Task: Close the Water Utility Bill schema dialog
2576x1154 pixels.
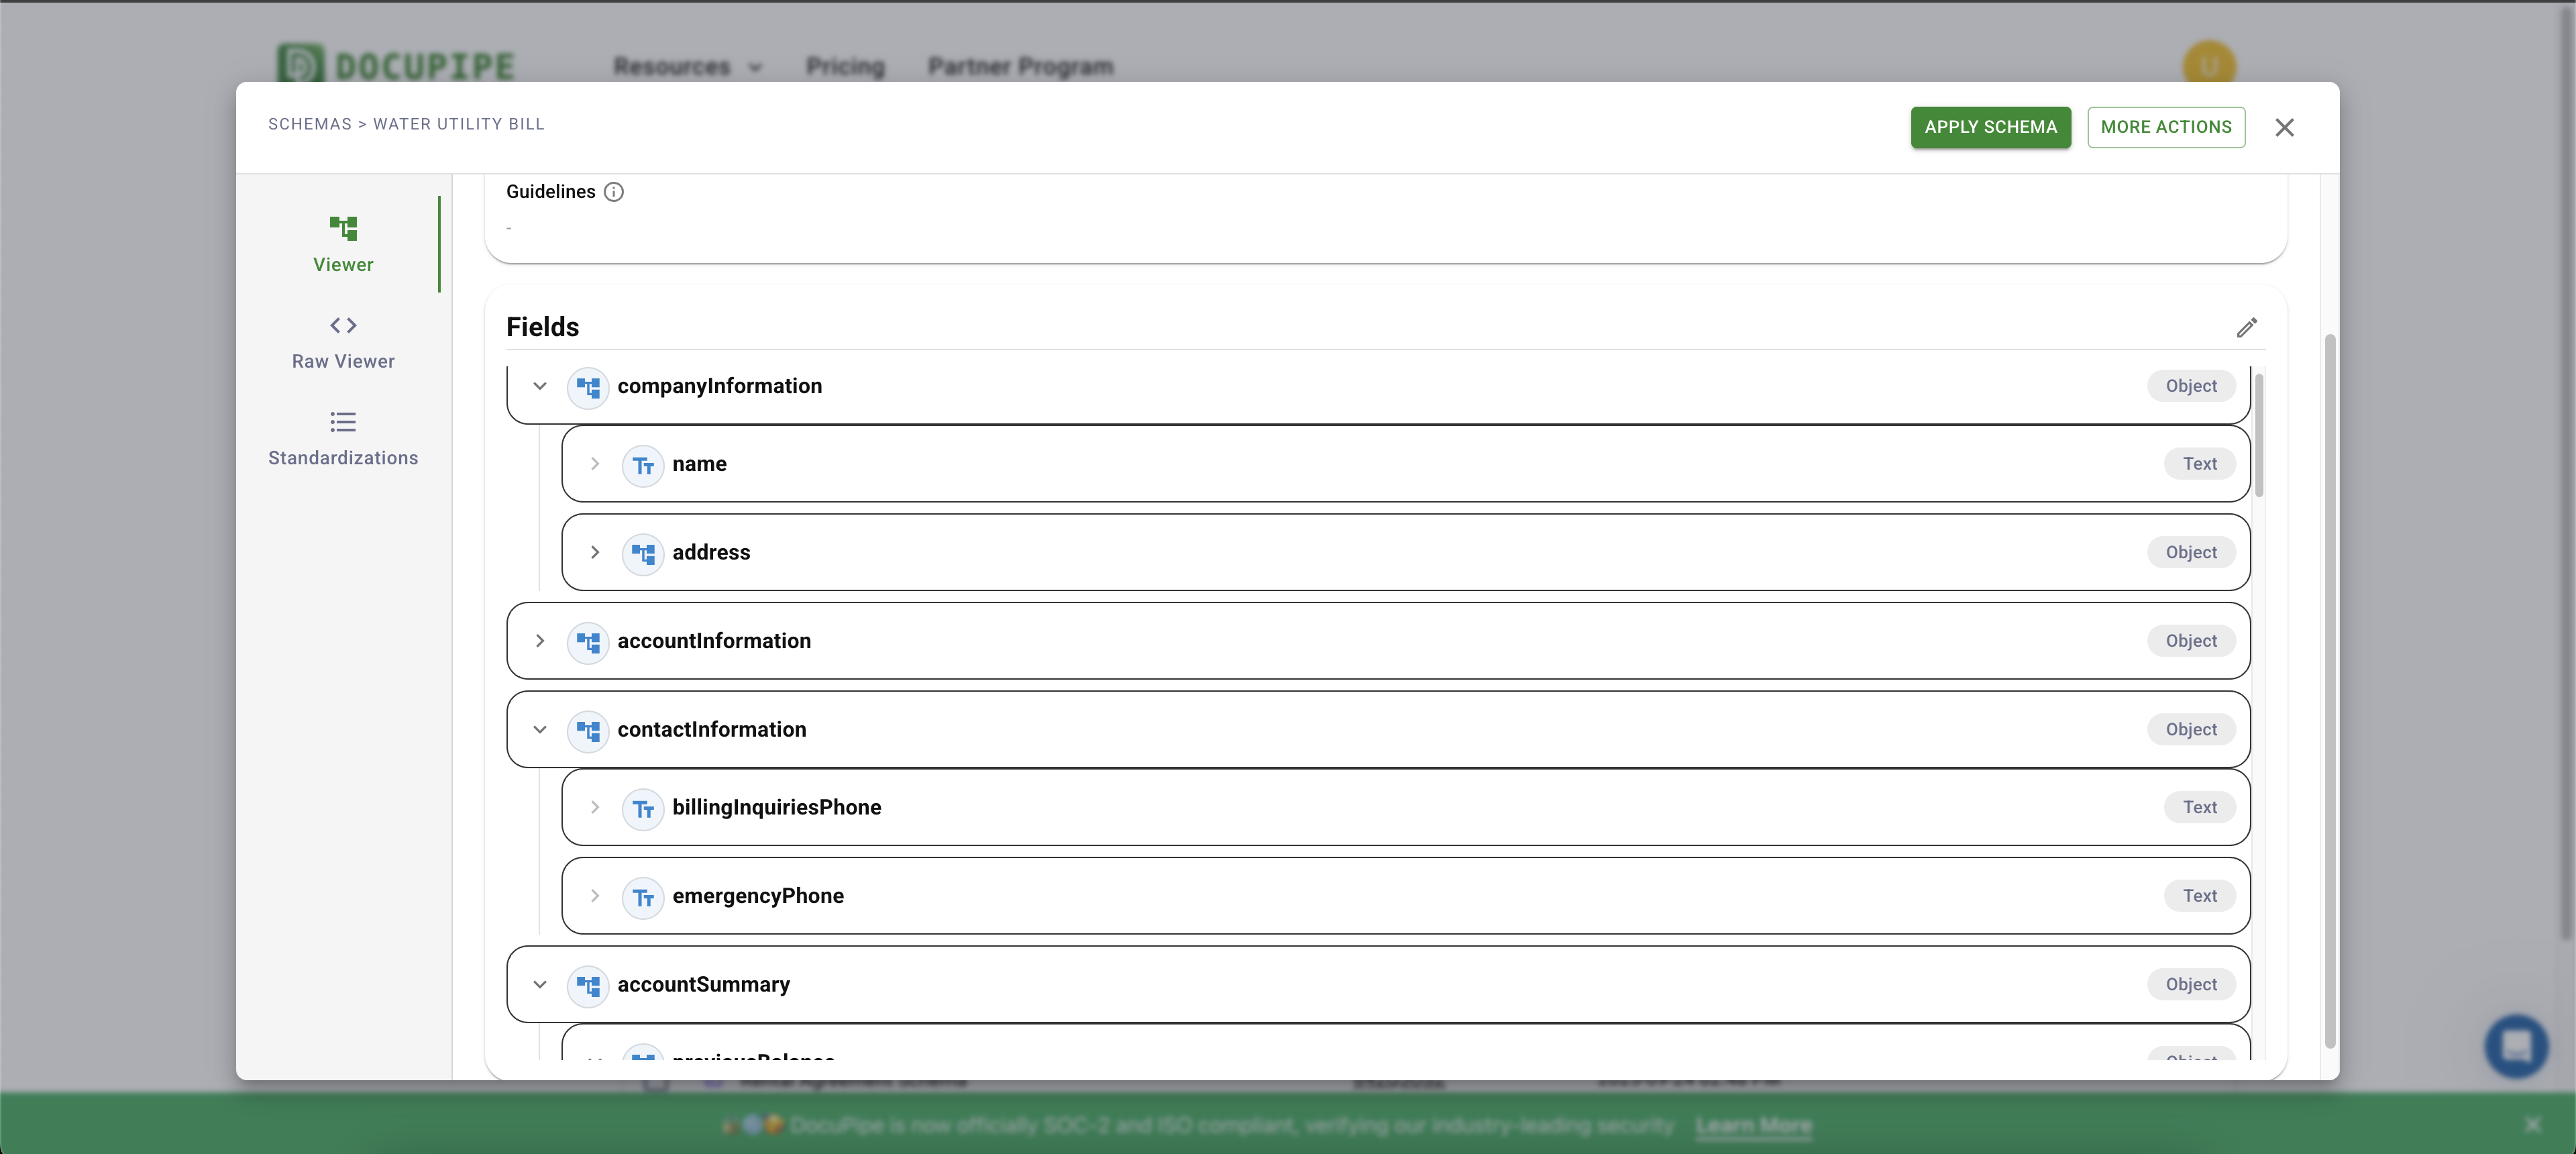Action: pos(2284,128)
